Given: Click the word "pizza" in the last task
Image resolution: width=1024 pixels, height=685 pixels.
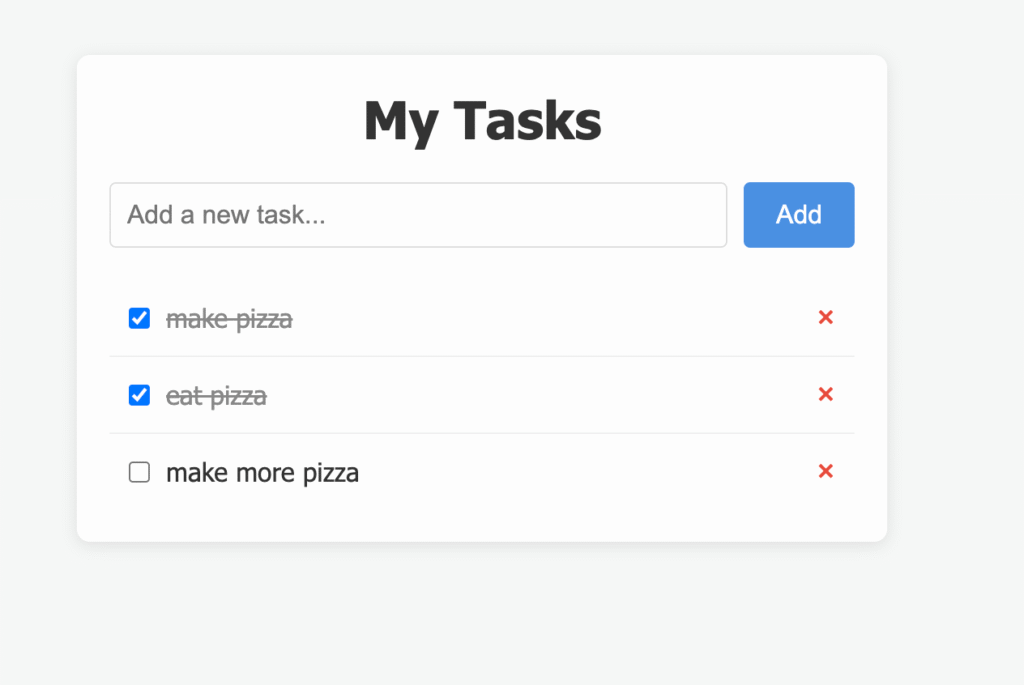Looking at the screenshot, I should (x=328, y=473).
